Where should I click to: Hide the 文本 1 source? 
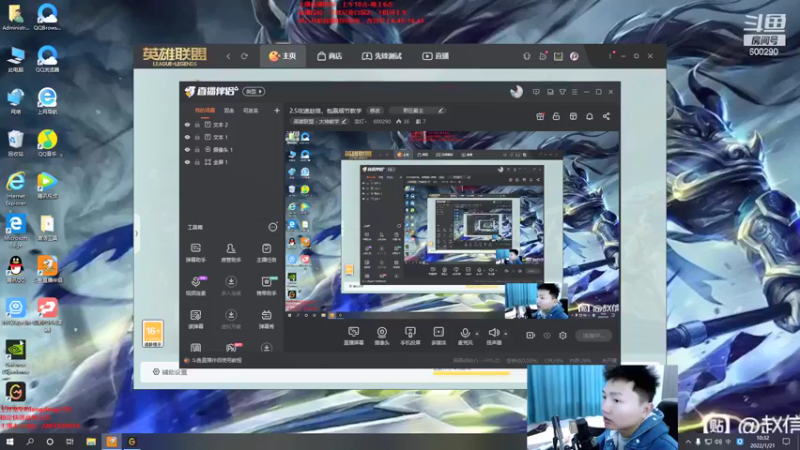click(187, 137)
